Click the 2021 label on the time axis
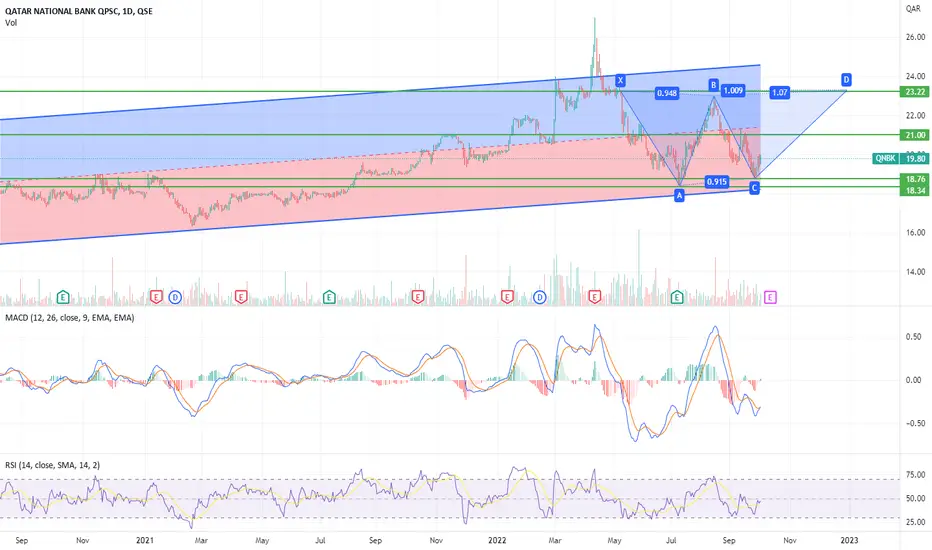Screen dimensions: 932x550 tap(144, 540)
